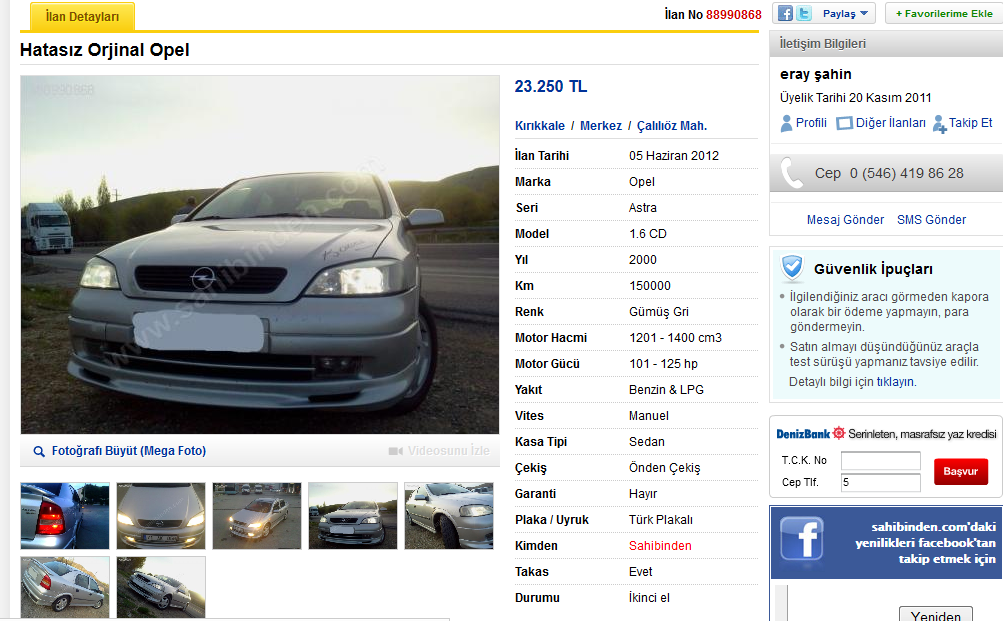Add listing with Favorilerime Ekle button
This screenshot has width=1003, height=621.
point(944,13)
